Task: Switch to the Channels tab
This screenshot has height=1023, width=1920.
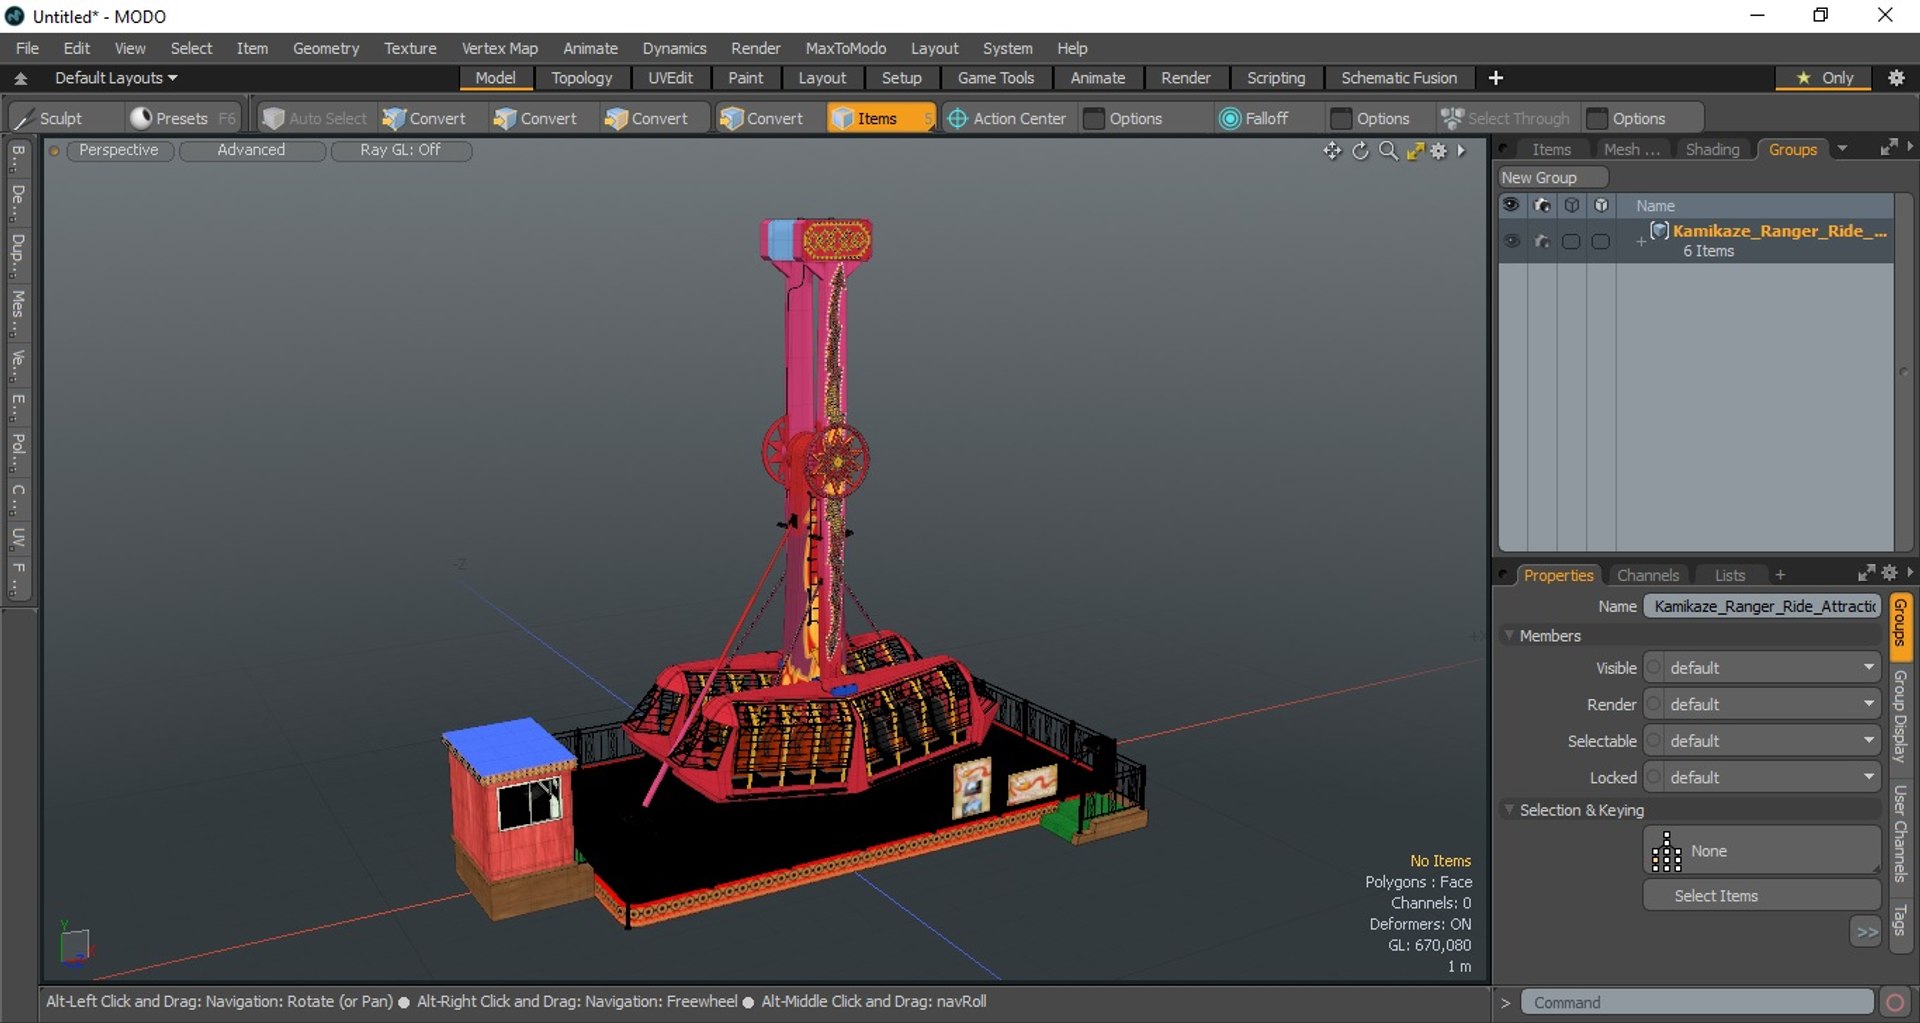Action: (x=1647, y=575)
